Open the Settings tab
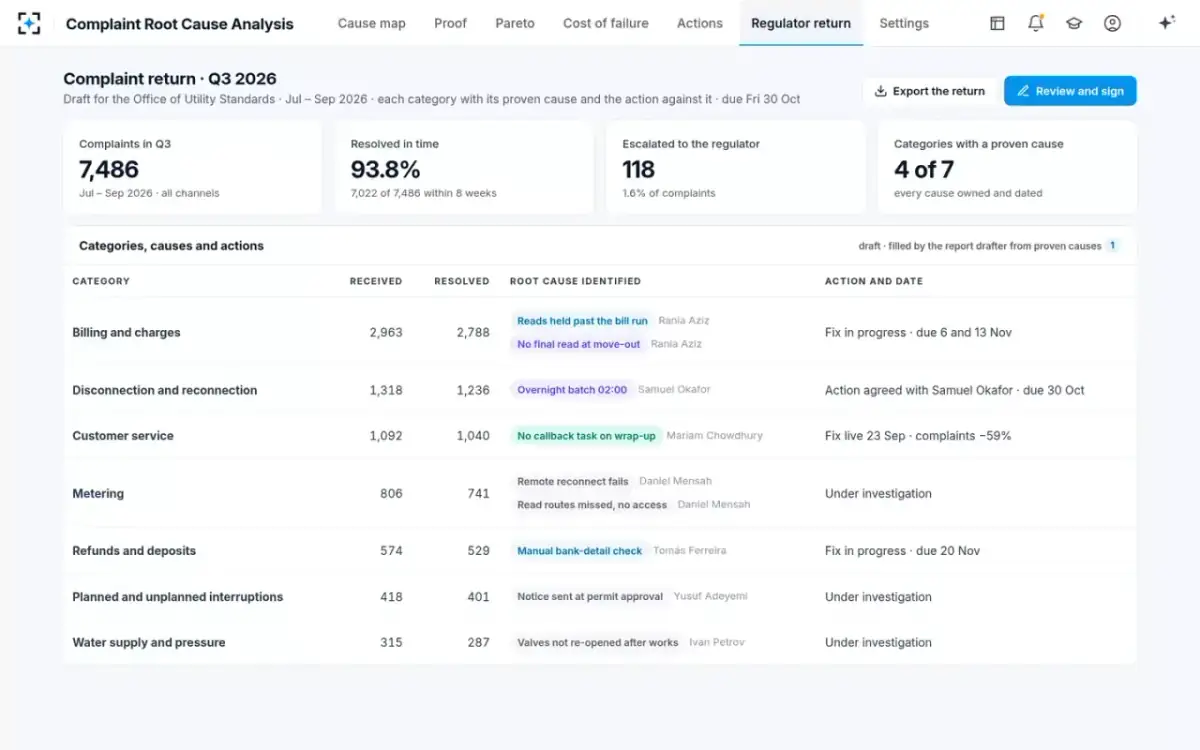1200x750 pixels. pyautogui.click(x=904, y=23)
